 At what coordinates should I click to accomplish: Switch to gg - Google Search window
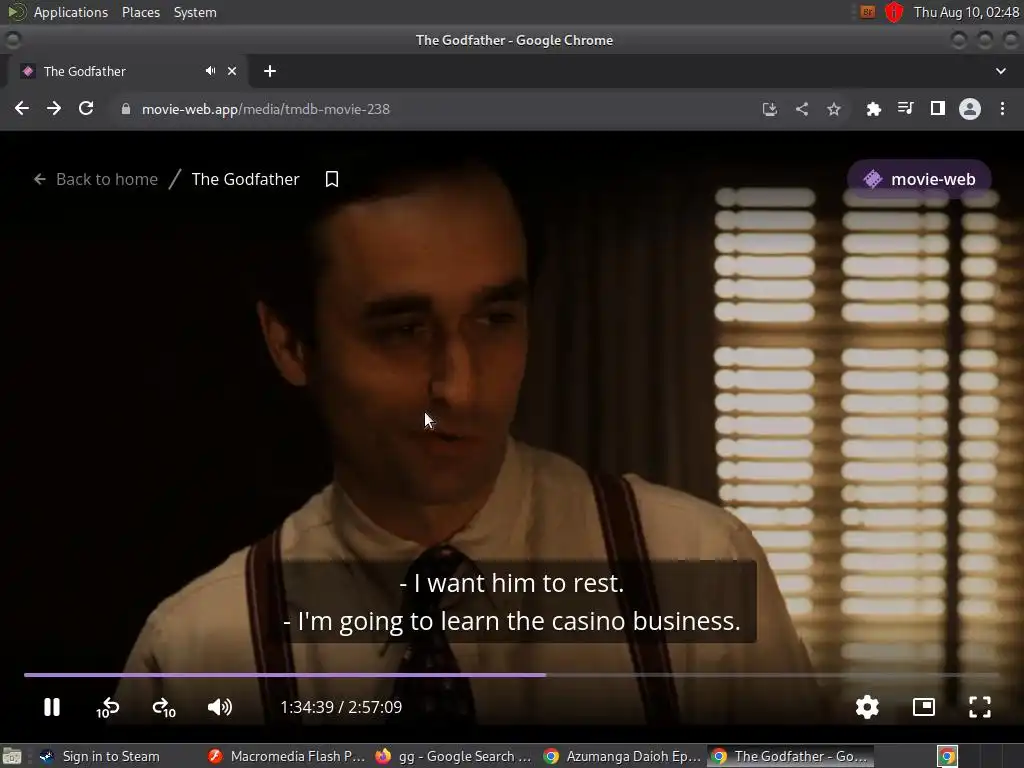(454, 756)
